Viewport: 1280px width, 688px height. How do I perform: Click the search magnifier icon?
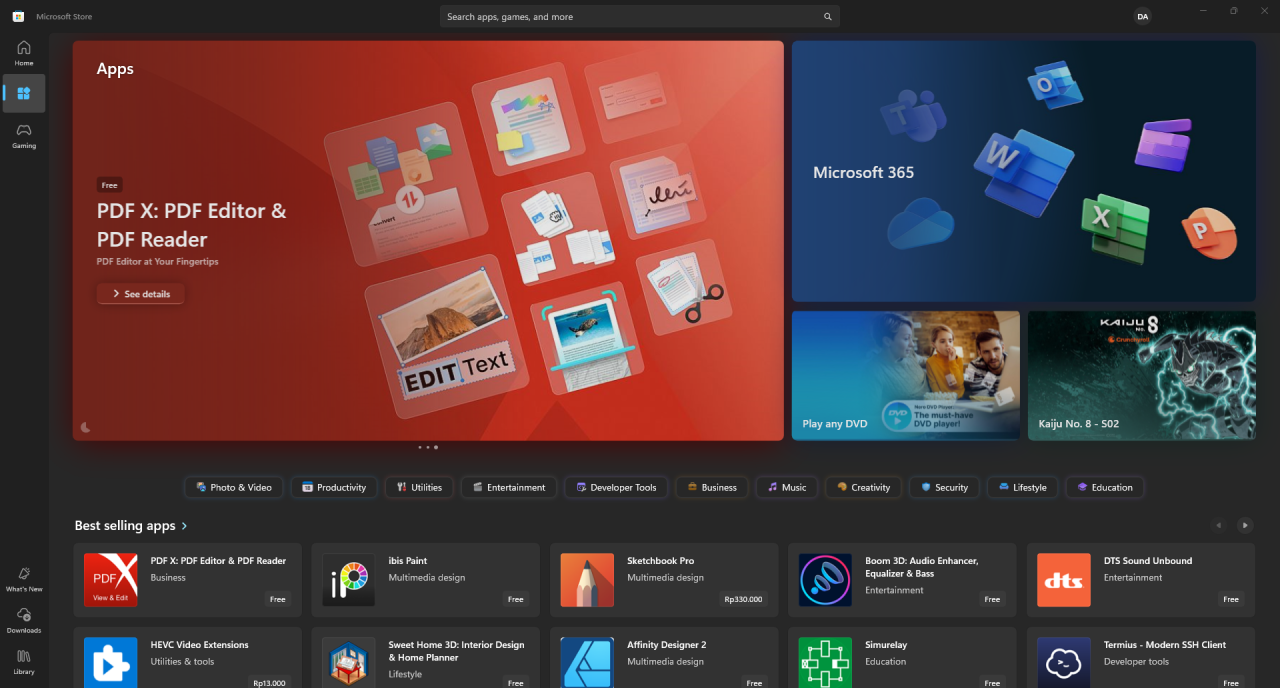point(828,16)
